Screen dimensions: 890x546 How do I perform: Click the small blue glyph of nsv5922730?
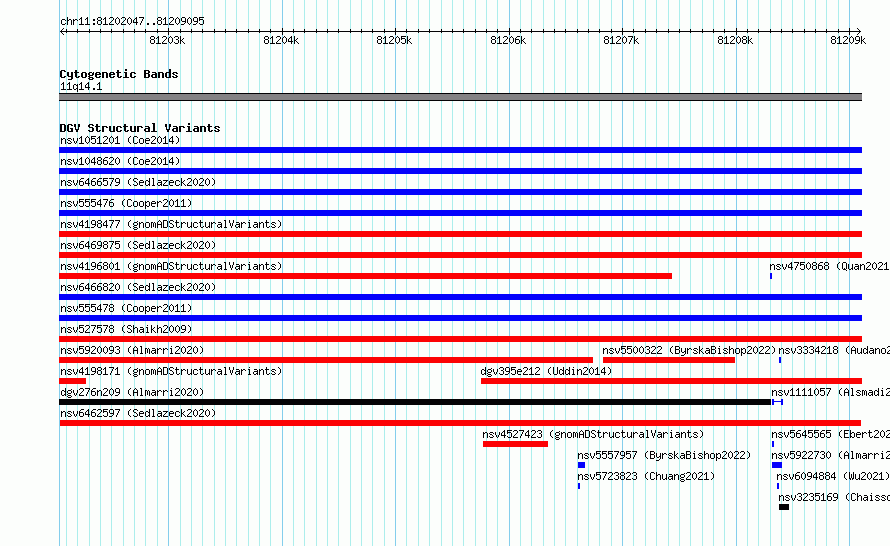click(777, 465)
